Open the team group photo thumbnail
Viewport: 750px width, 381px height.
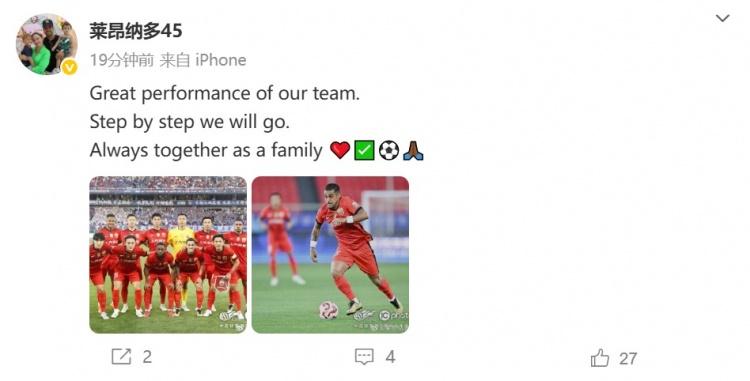click(x=168, y=255)
